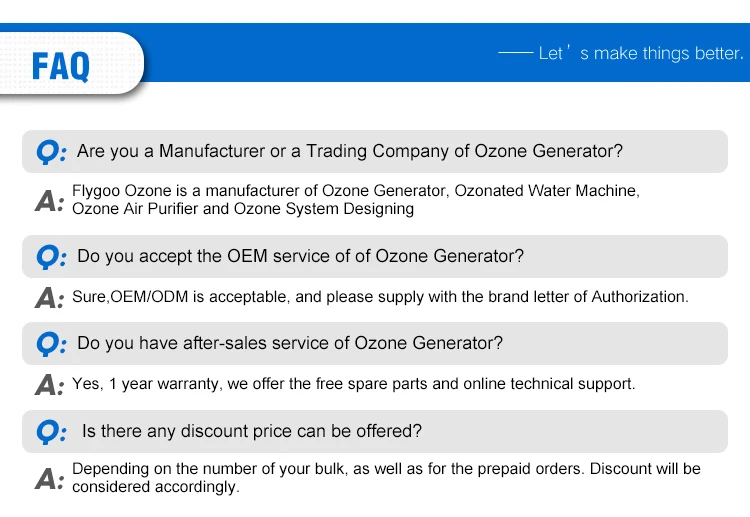Click the Q icon beside the manufacturer question

point(50,152)
